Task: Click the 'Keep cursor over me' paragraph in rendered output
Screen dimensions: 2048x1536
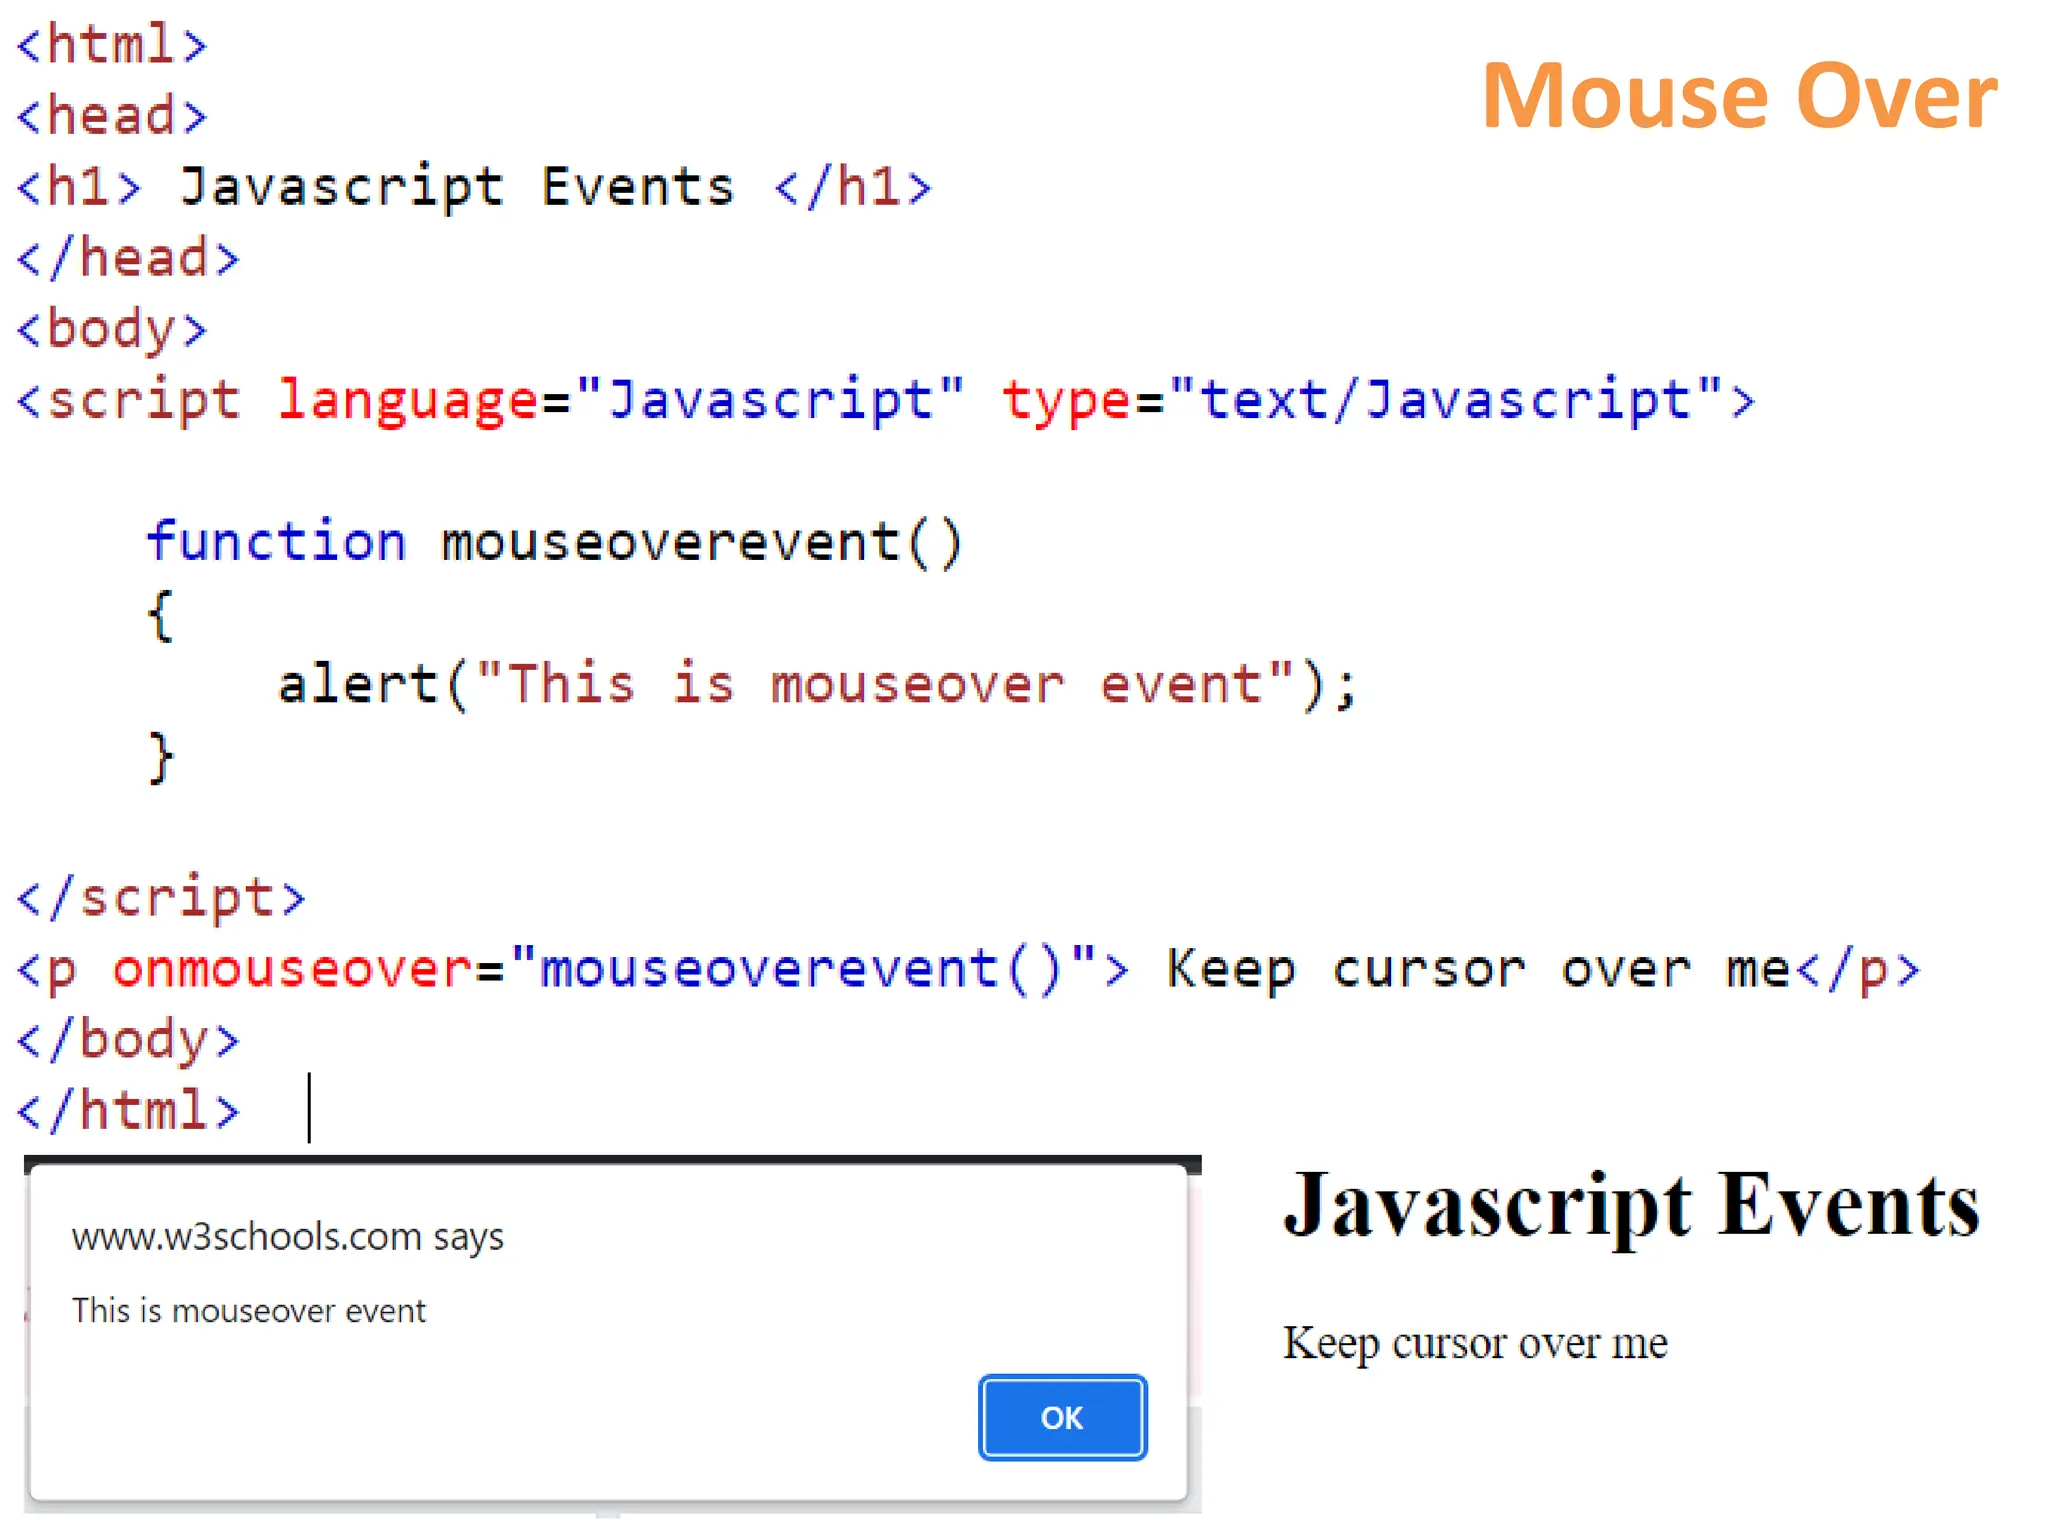Action: [1475, 1343]
